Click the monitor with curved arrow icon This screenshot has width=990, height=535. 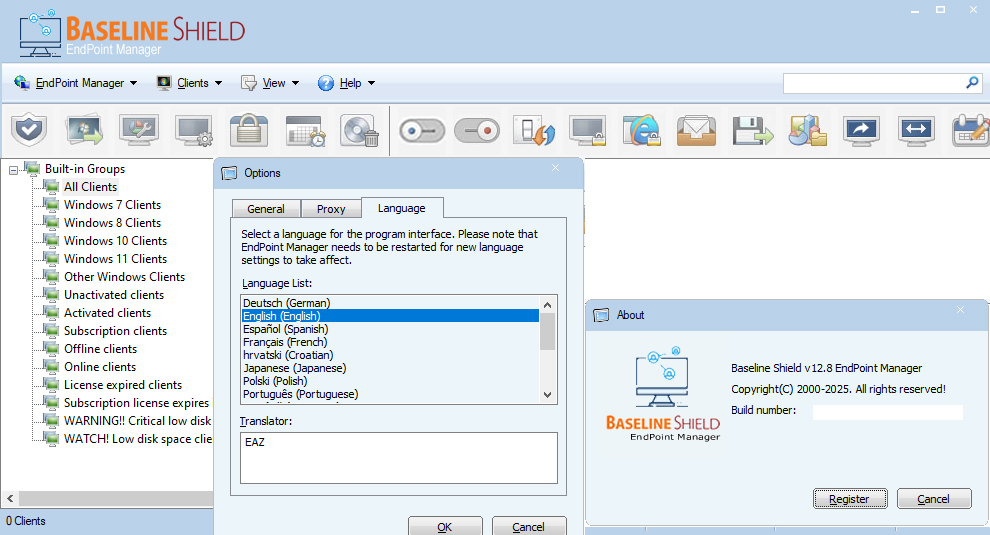pos(861,131)
